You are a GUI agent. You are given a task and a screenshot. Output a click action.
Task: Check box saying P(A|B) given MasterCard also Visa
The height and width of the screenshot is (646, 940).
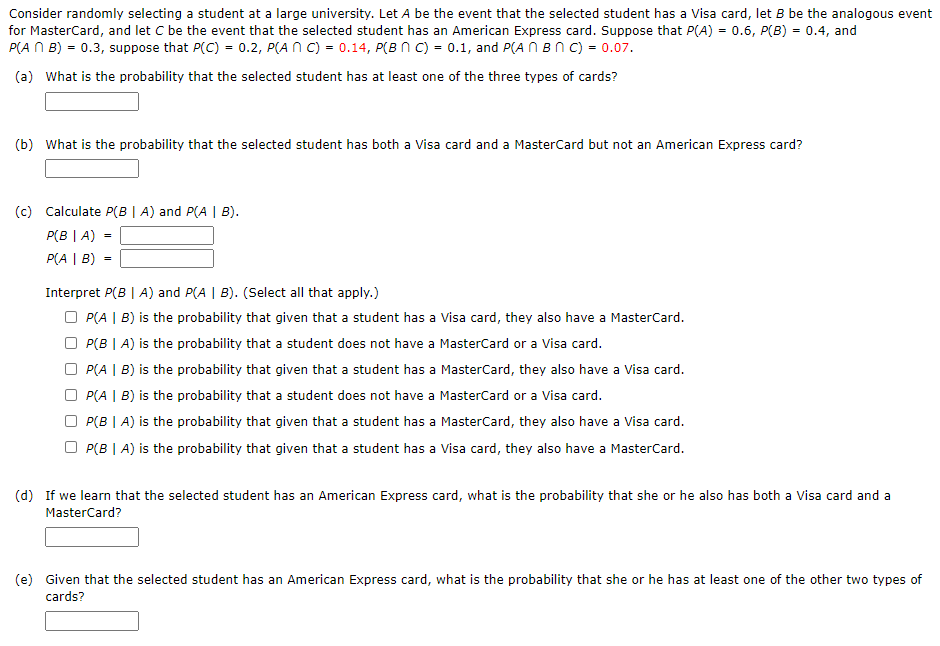click(70, 368)
